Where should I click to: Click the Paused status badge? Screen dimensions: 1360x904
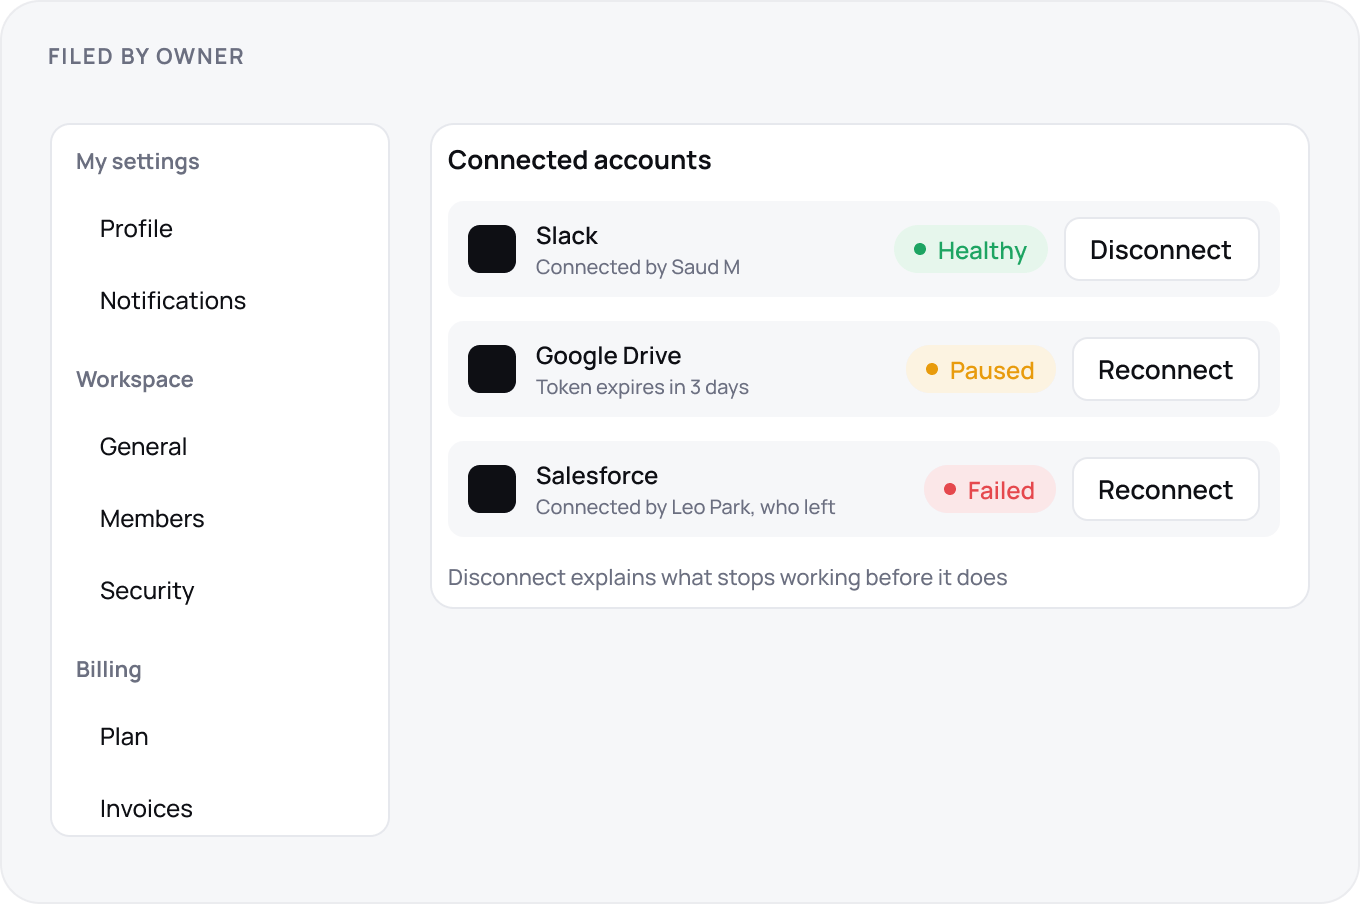(980, 370)
